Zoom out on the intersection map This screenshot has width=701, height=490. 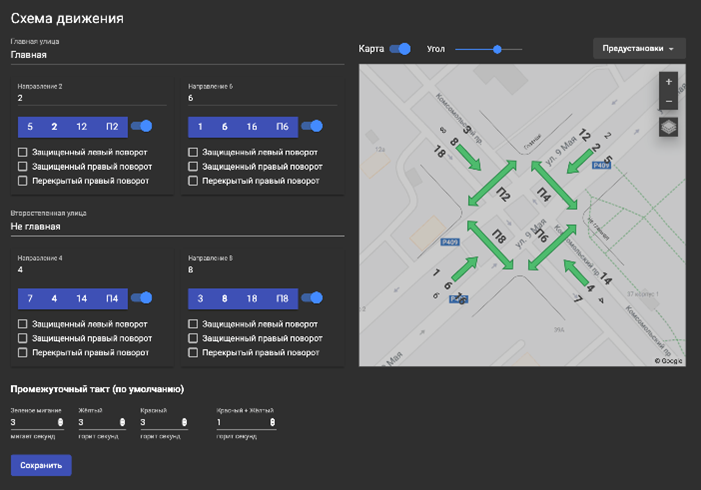668,101
